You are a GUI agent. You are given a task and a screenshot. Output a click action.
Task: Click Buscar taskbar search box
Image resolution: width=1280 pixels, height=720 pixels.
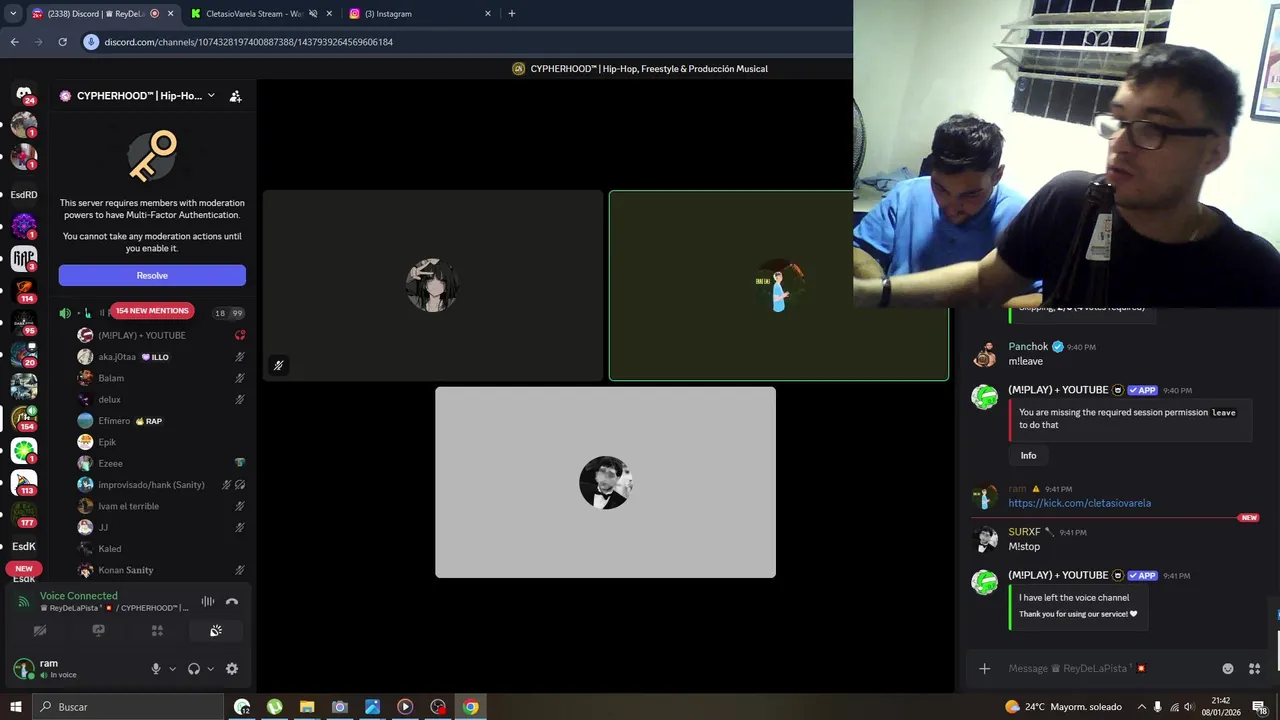coord(129,707)
